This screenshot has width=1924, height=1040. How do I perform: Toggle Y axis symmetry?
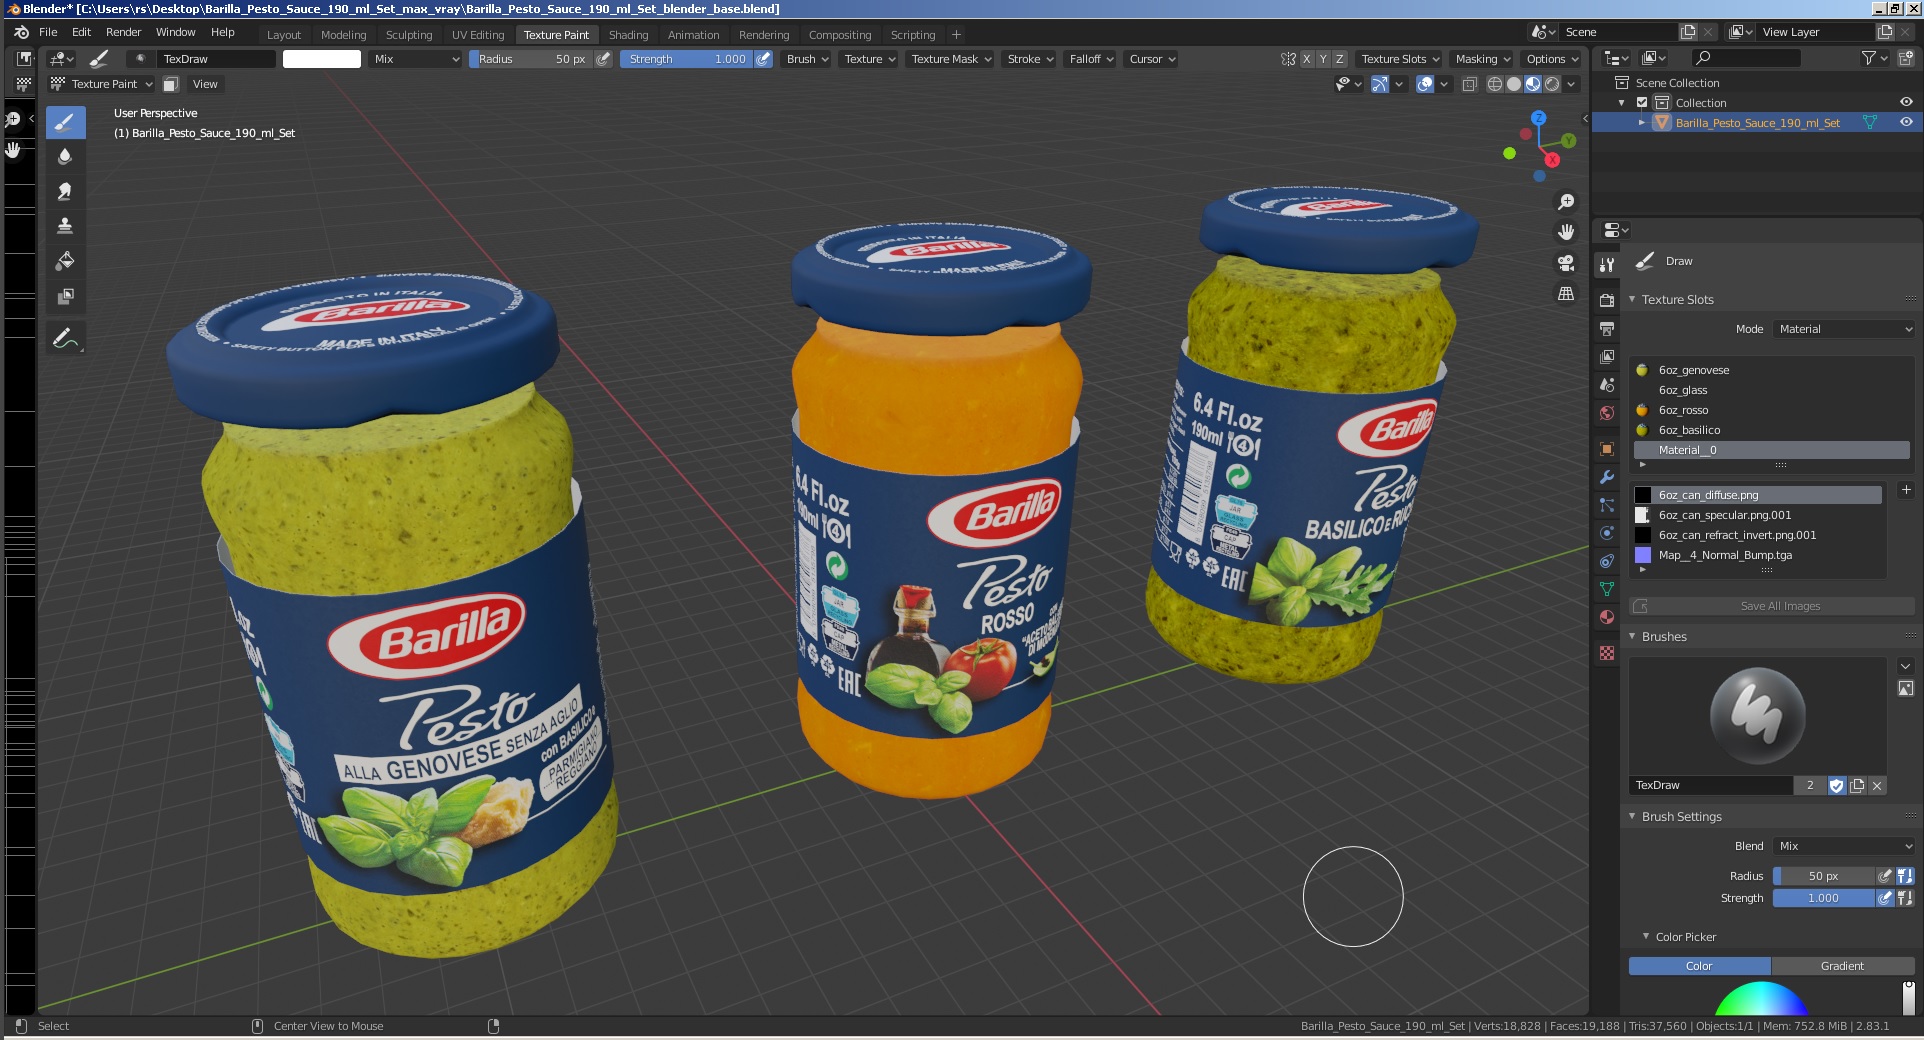(x=1323, y=59)
